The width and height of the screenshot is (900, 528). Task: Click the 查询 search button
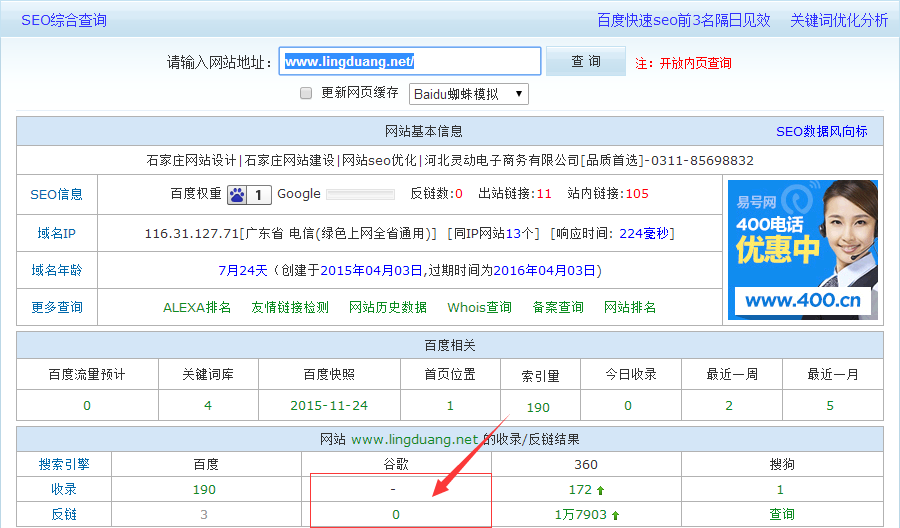point(585,61)
